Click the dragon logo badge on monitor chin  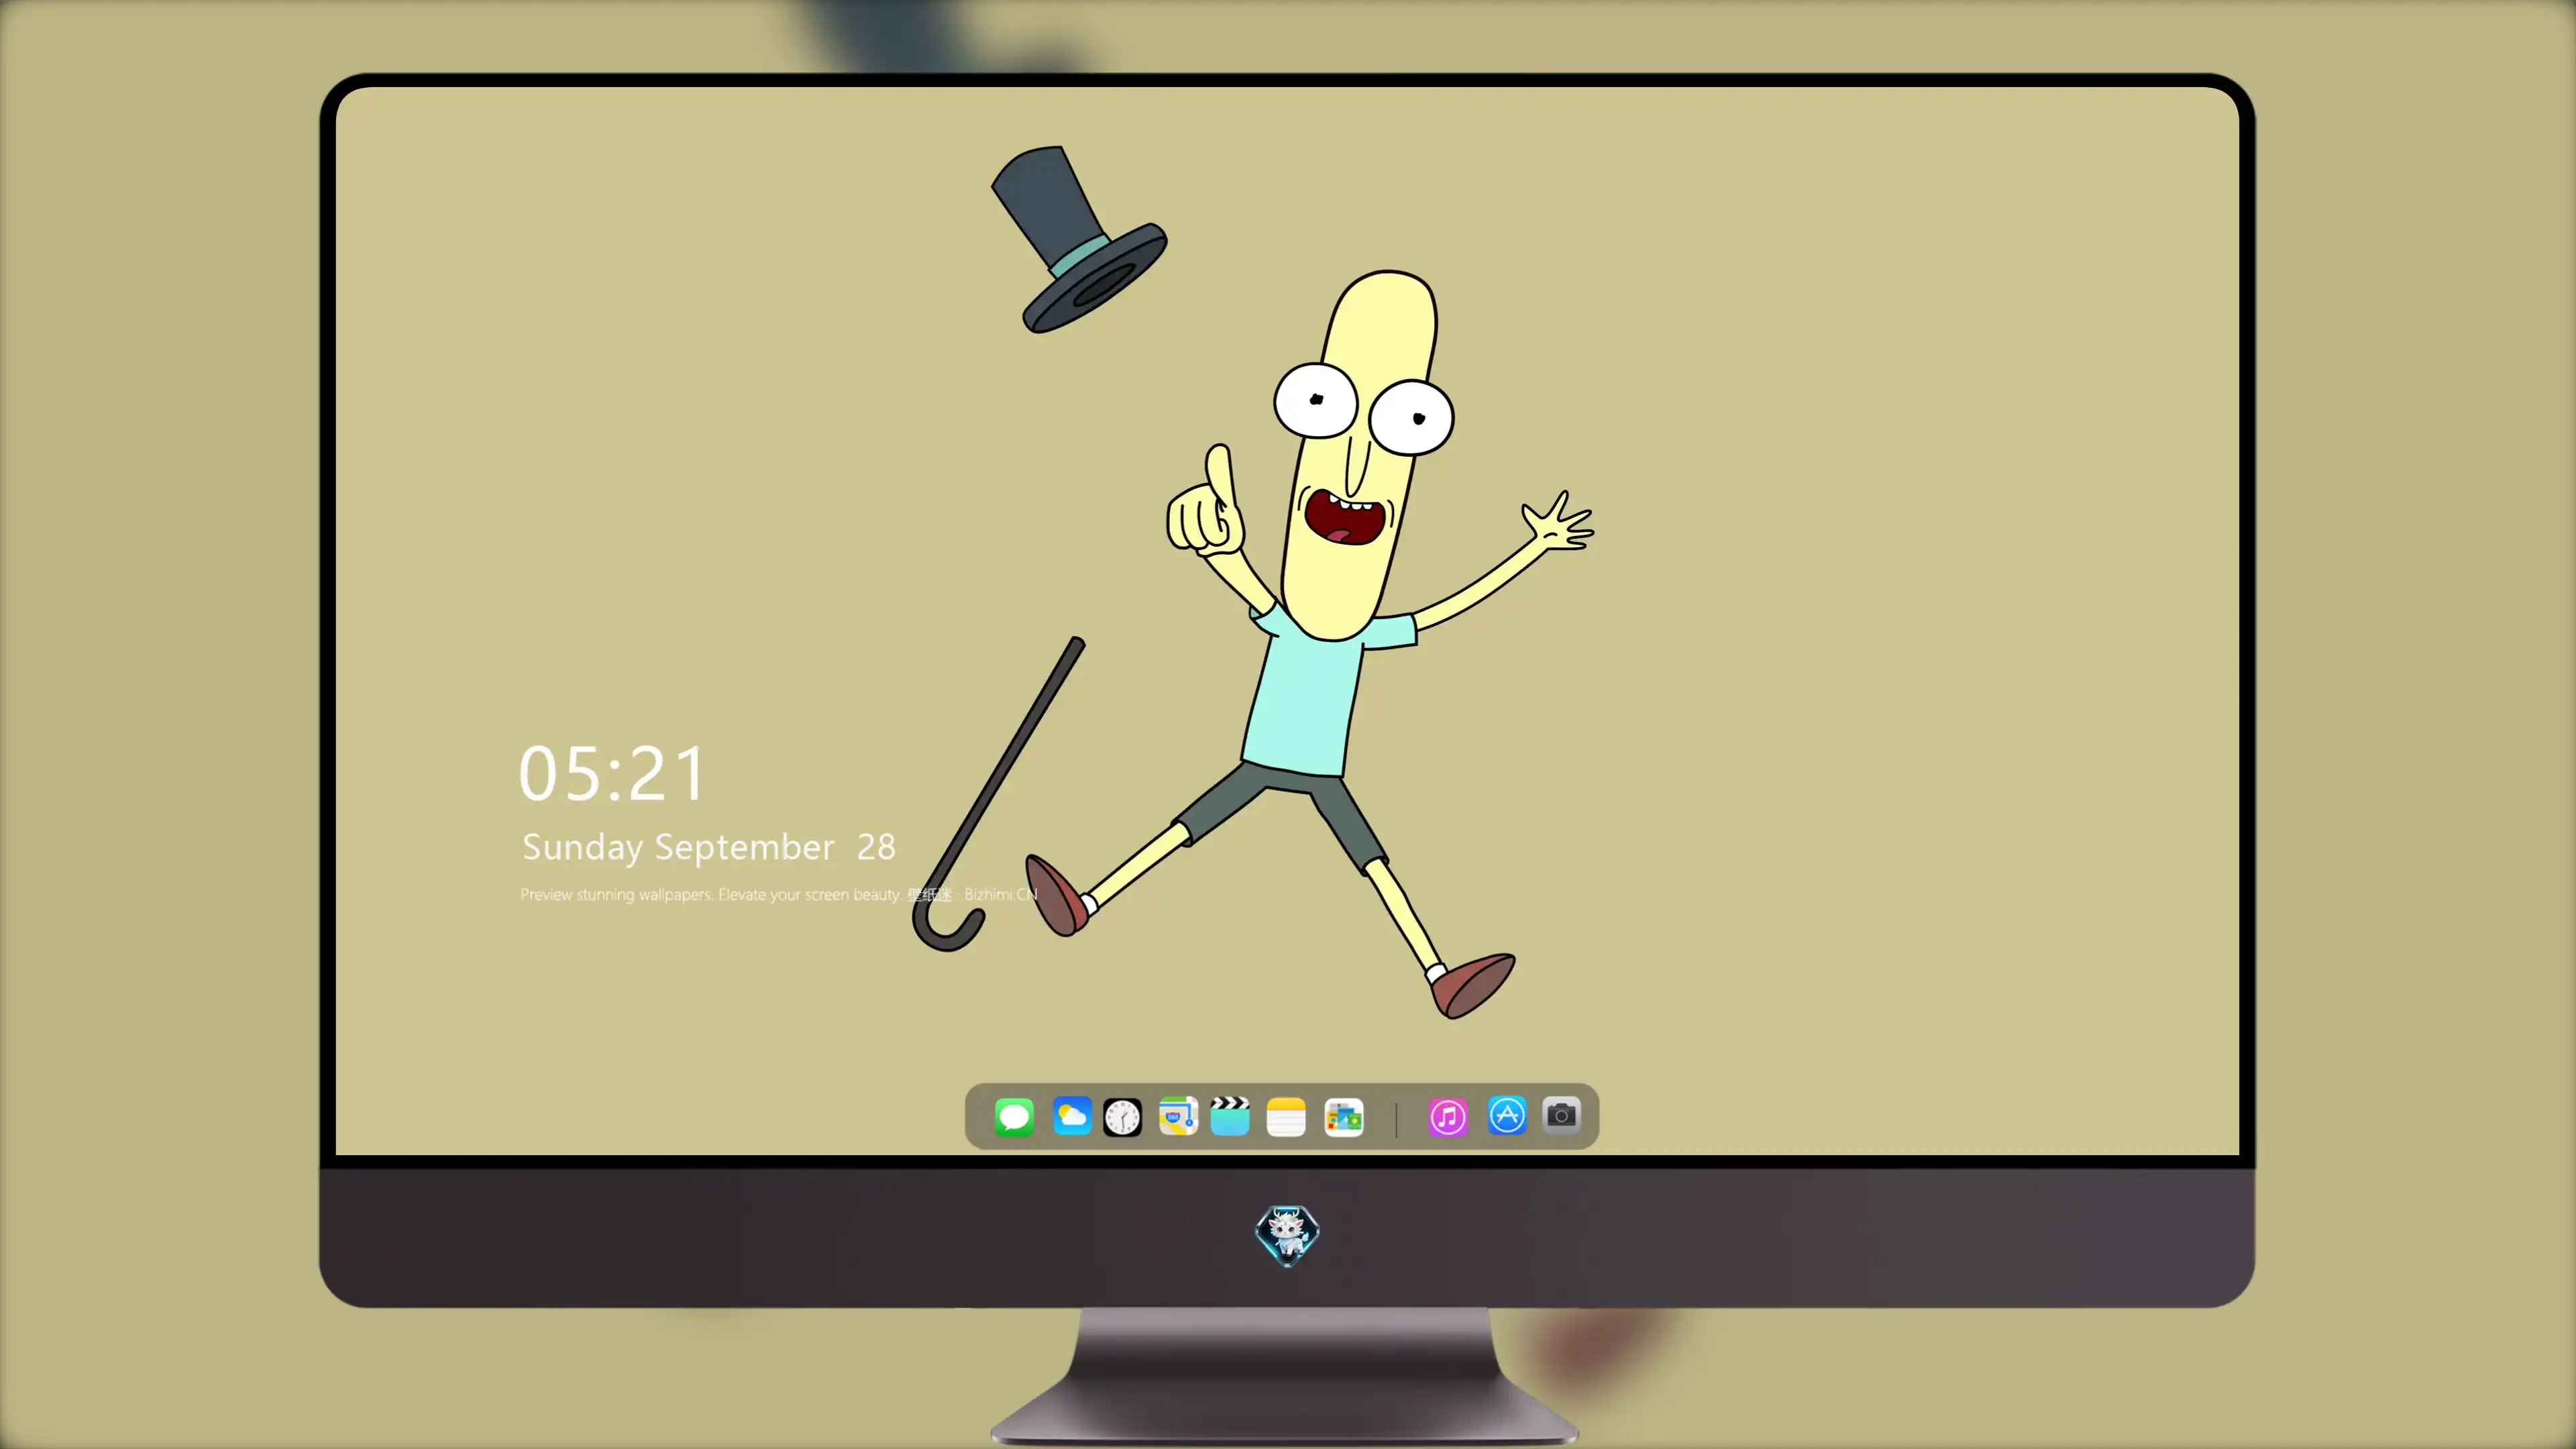(x=1287, y=1235)
